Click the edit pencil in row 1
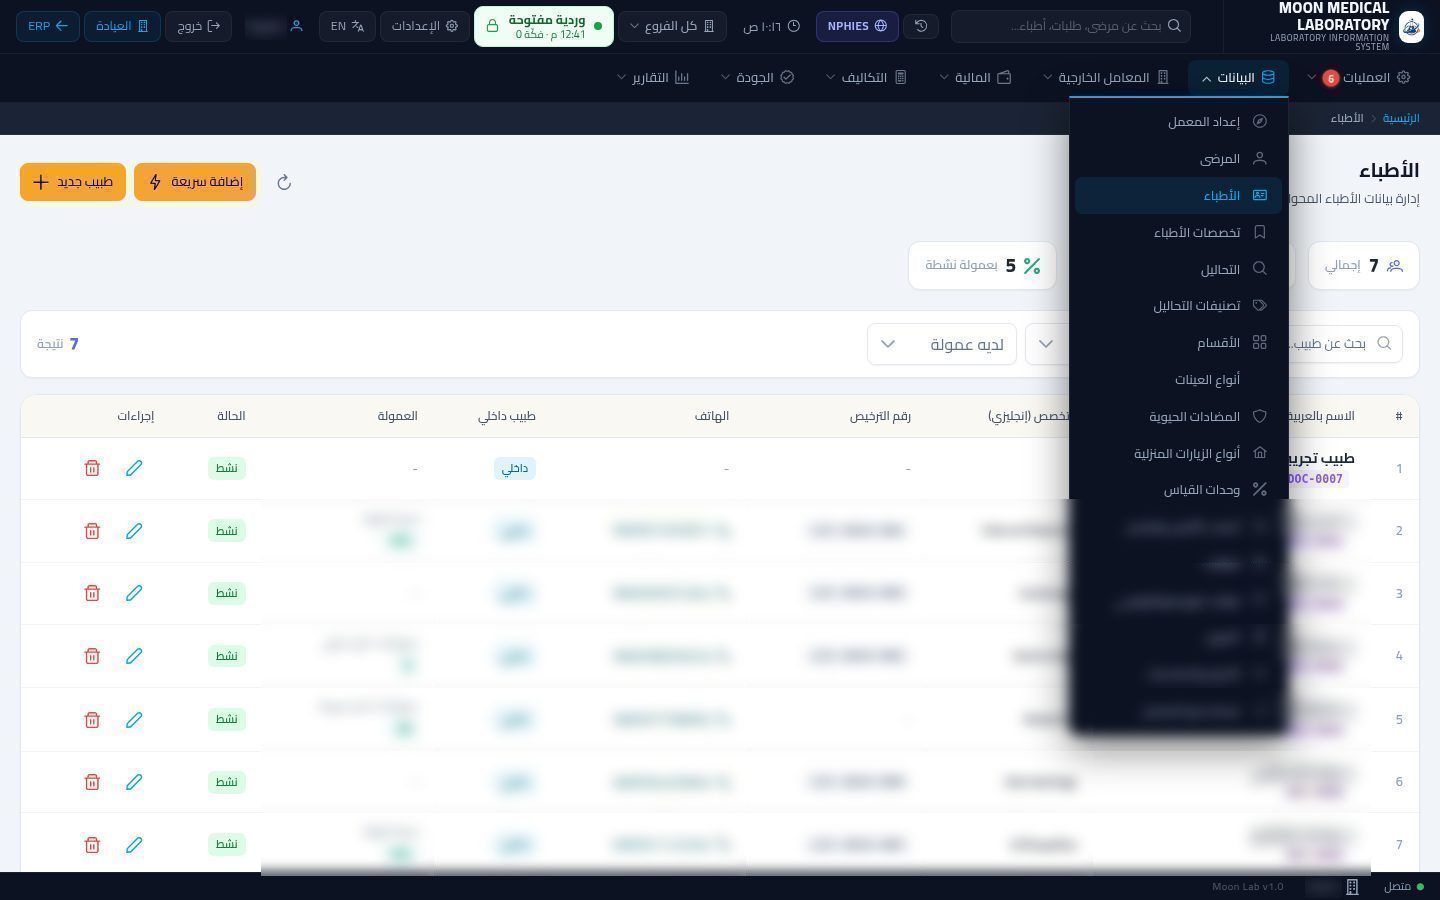 coord(134,468)
